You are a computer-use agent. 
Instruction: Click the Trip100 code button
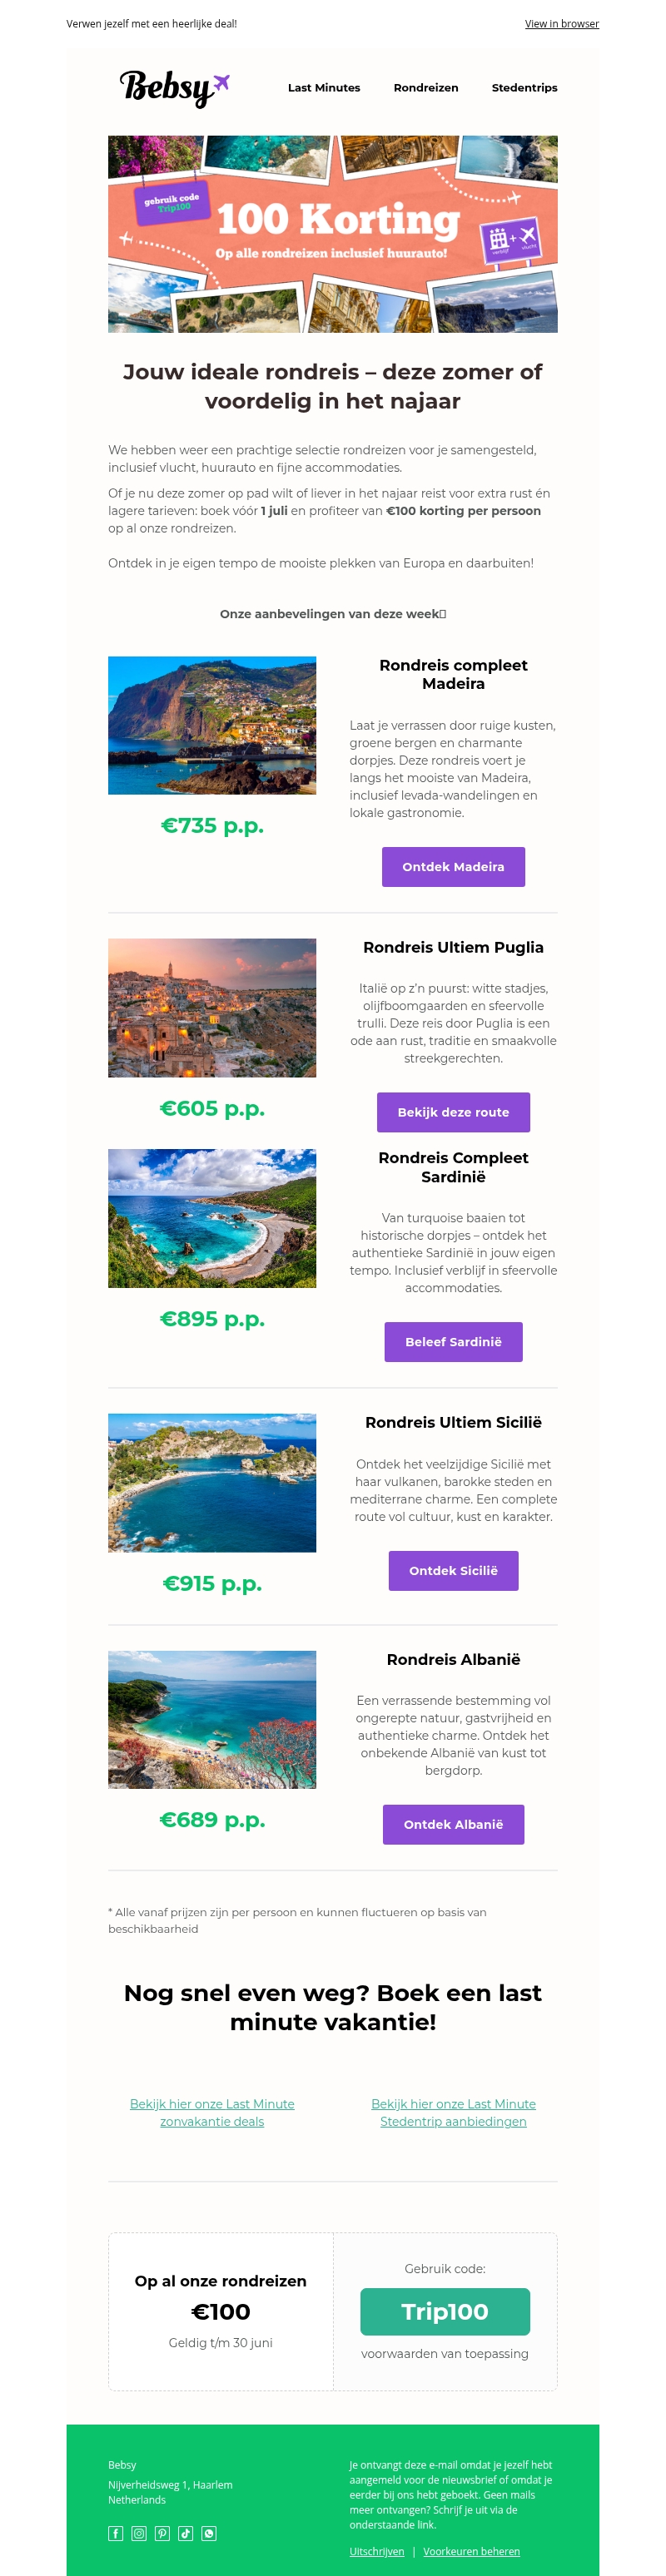point(445,2311)
